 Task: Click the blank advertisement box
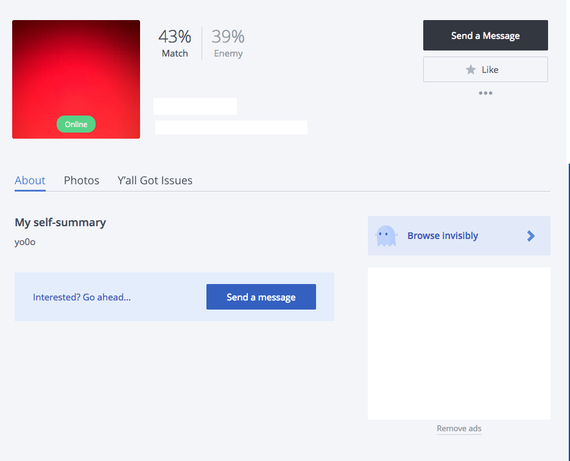point(459,344)
